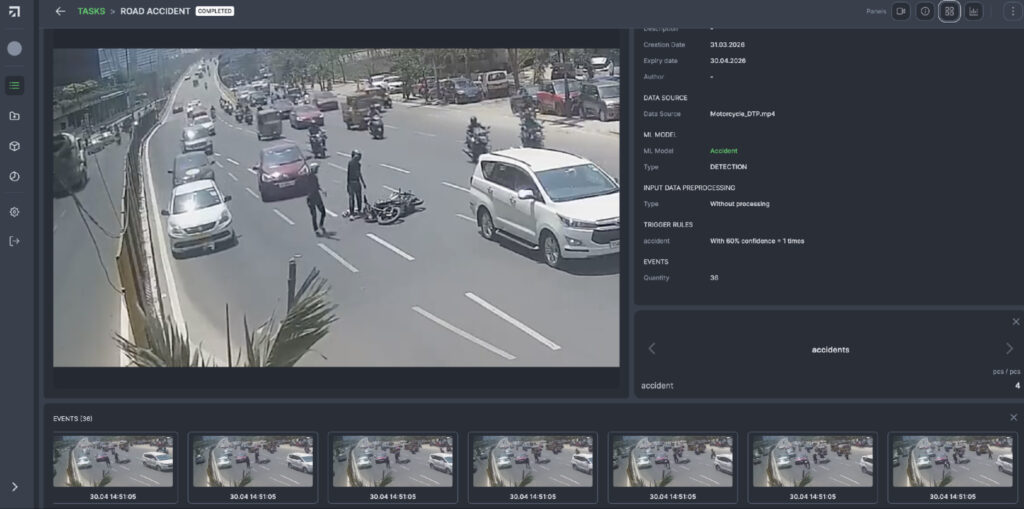Click the ML MODEL section heading
Viewport: 1024px width, 509px height.
660,135
